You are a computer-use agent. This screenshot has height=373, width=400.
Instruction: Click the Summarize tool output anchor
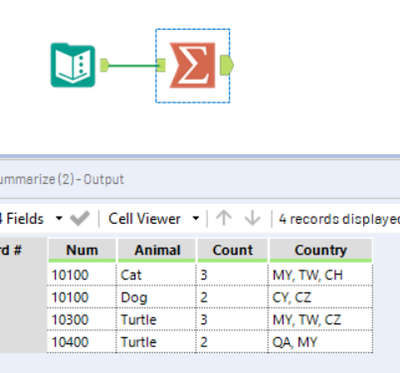pyautogui.click(x=227, y=65)
